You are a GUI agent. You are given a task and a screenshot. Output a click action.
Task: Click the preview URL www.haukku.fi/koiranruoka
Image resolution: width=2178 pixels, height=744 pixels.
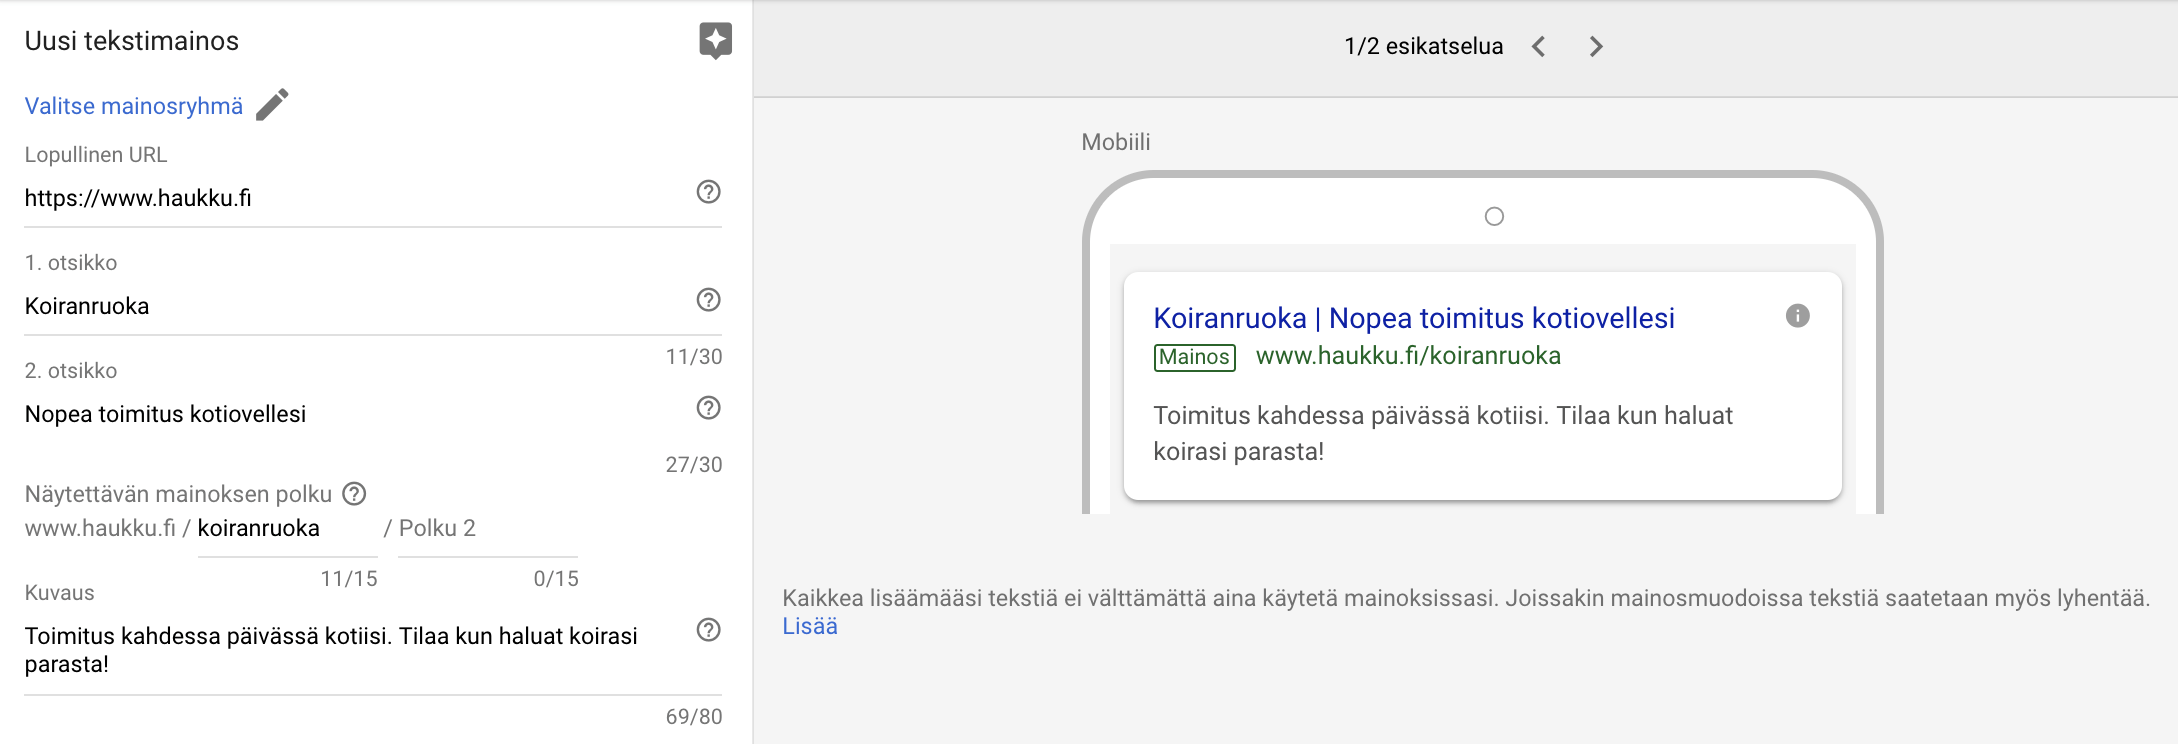coord(1408,356)
